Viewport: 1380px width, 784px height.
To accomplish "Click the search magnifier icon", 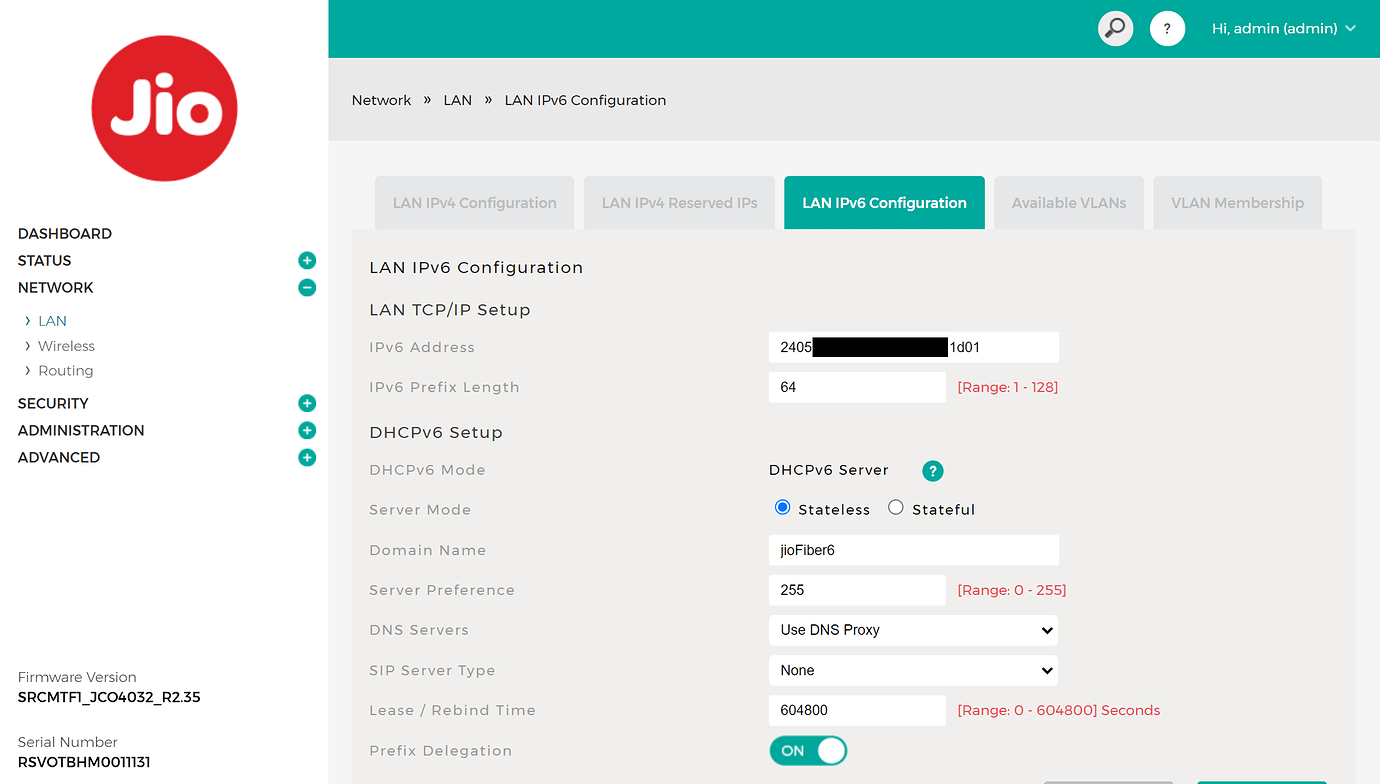I will coord(1115,28).
